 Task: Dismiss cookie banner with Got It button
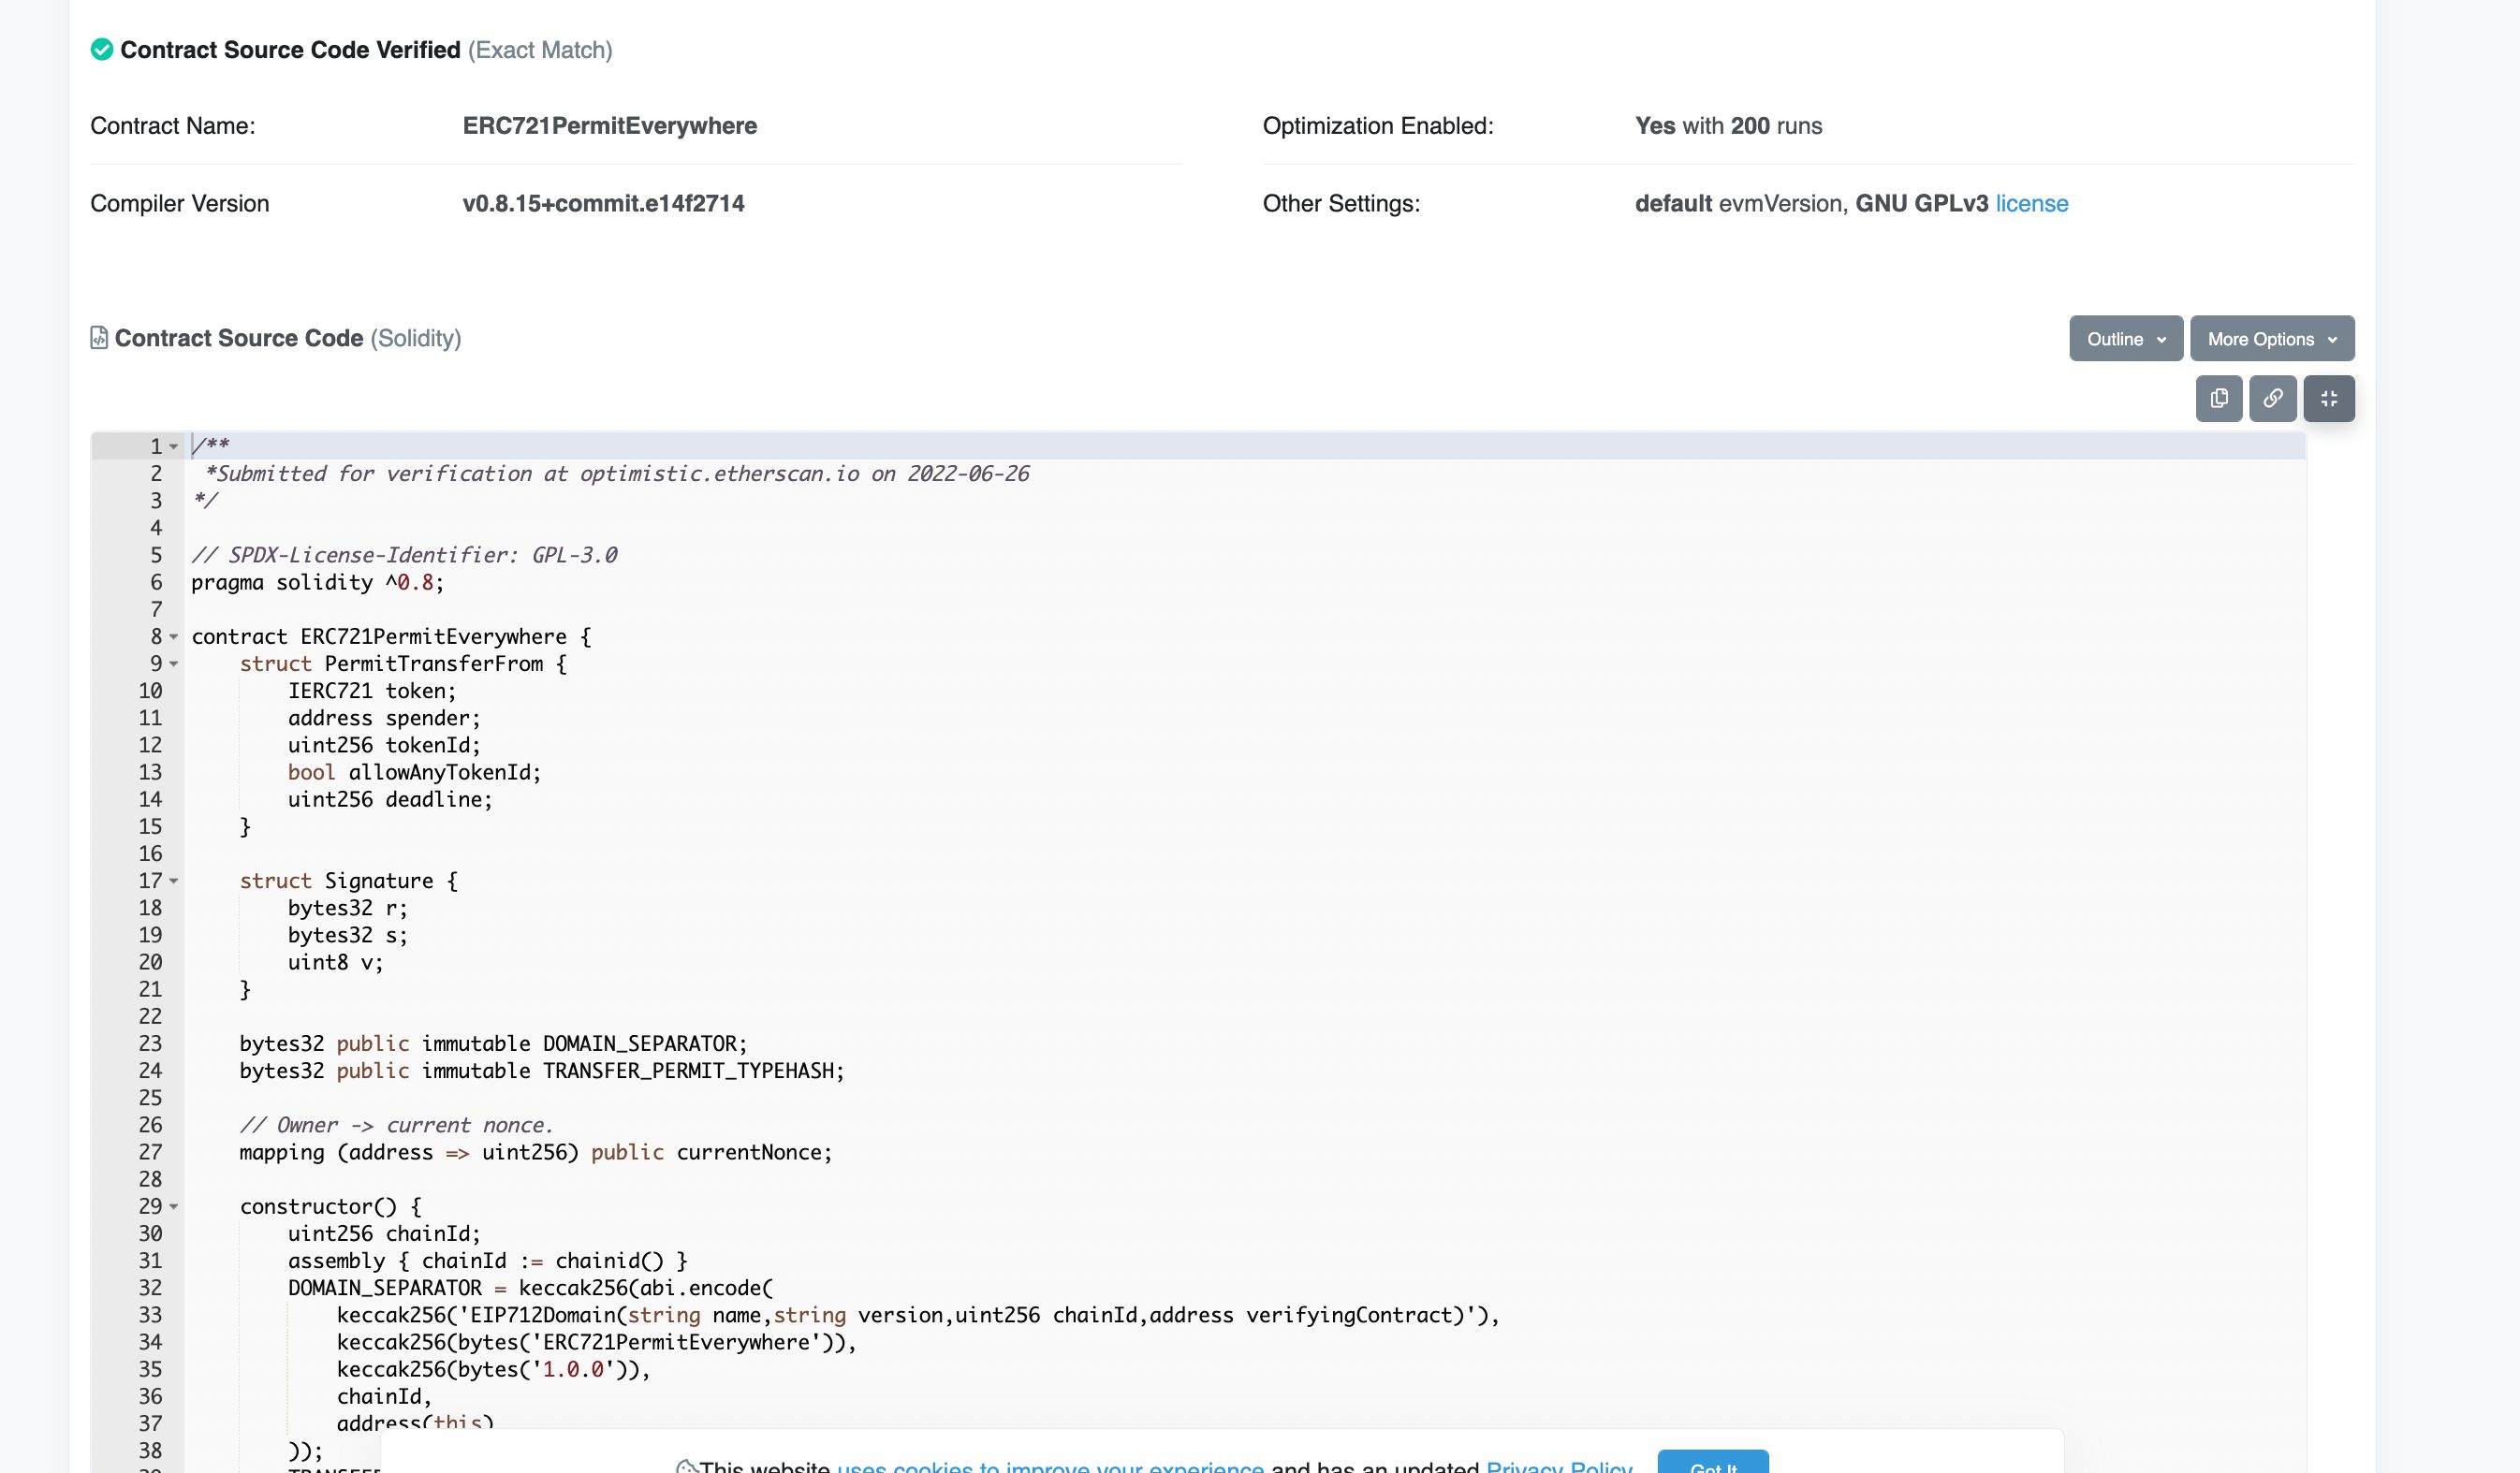(1712, 1462)
